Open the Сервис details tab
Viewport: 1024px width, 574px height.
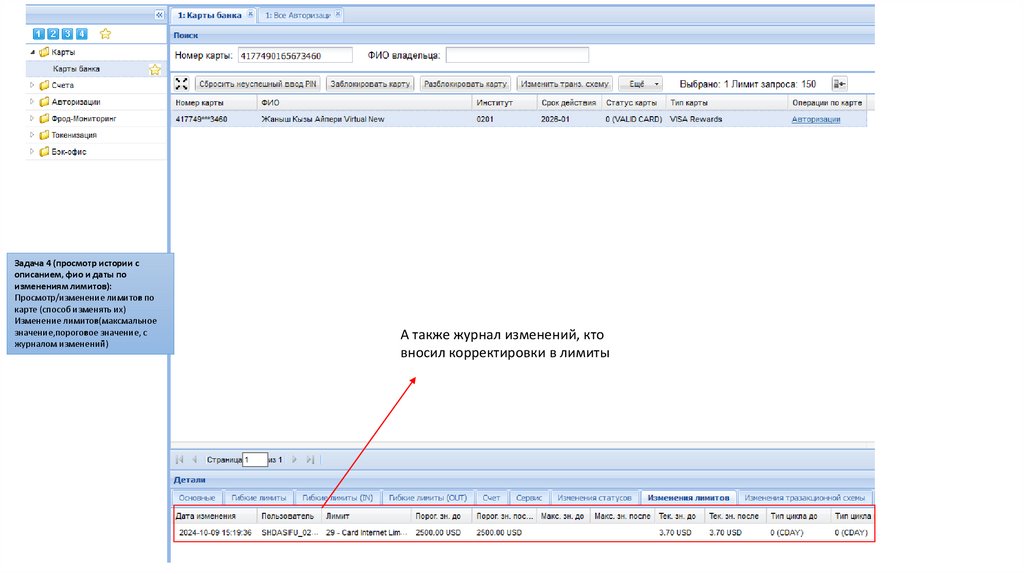529,498
